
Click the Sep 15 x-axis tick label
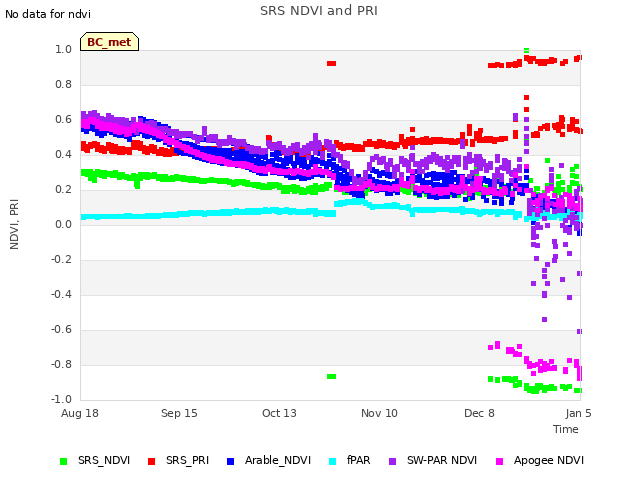pyautogui.click(x=179, y=413)
